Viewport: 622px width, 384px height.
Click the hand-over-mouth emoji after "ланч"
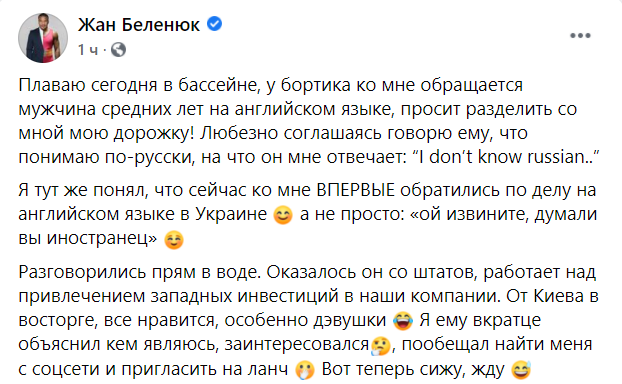pos(305,370)
